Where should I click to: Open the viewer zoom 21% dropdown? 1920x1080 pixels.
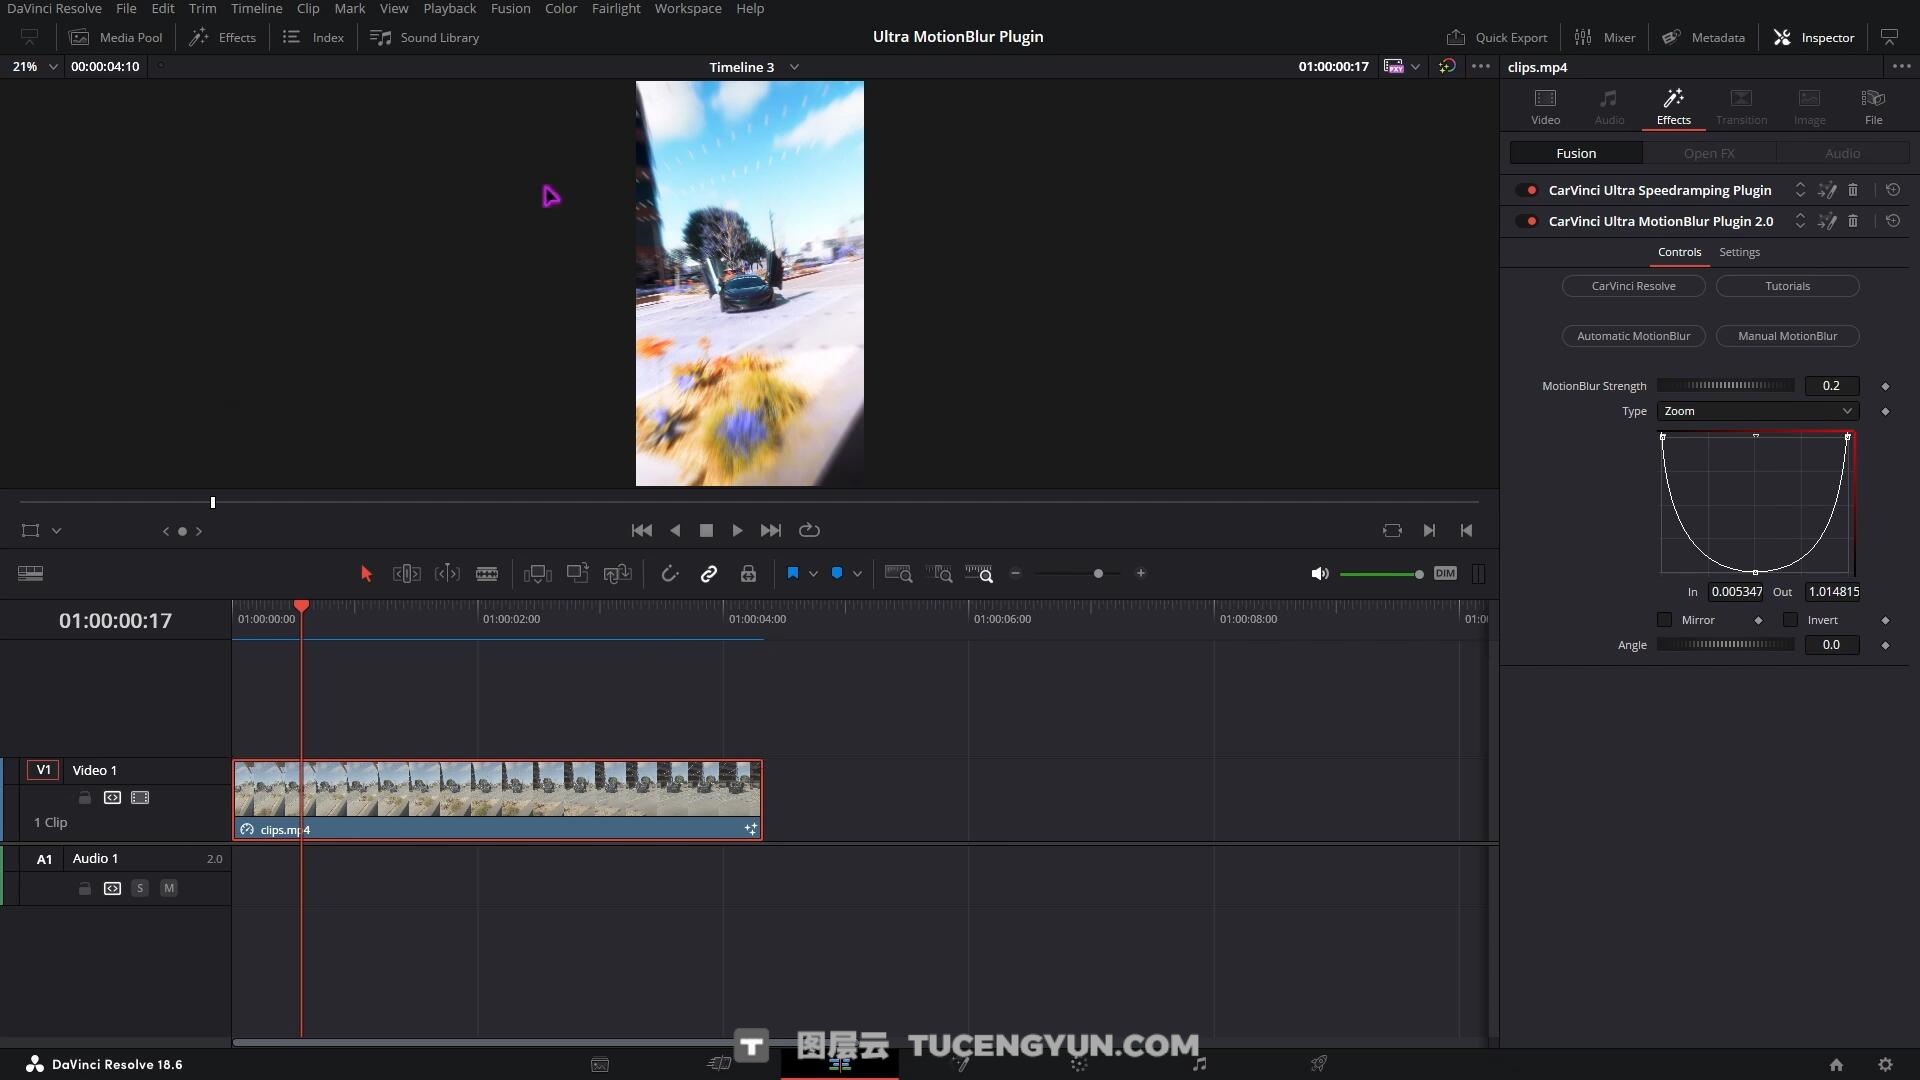[52, 66]
